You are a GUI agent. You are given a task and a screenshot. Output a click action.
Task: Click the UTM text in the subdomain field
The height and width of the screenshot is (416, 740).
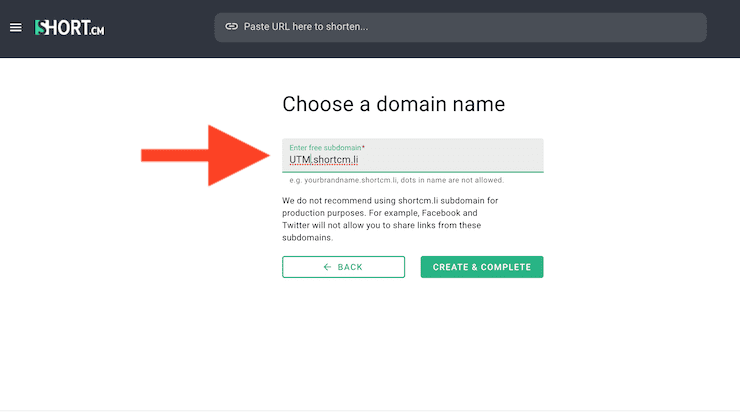(x=300, y=160)
